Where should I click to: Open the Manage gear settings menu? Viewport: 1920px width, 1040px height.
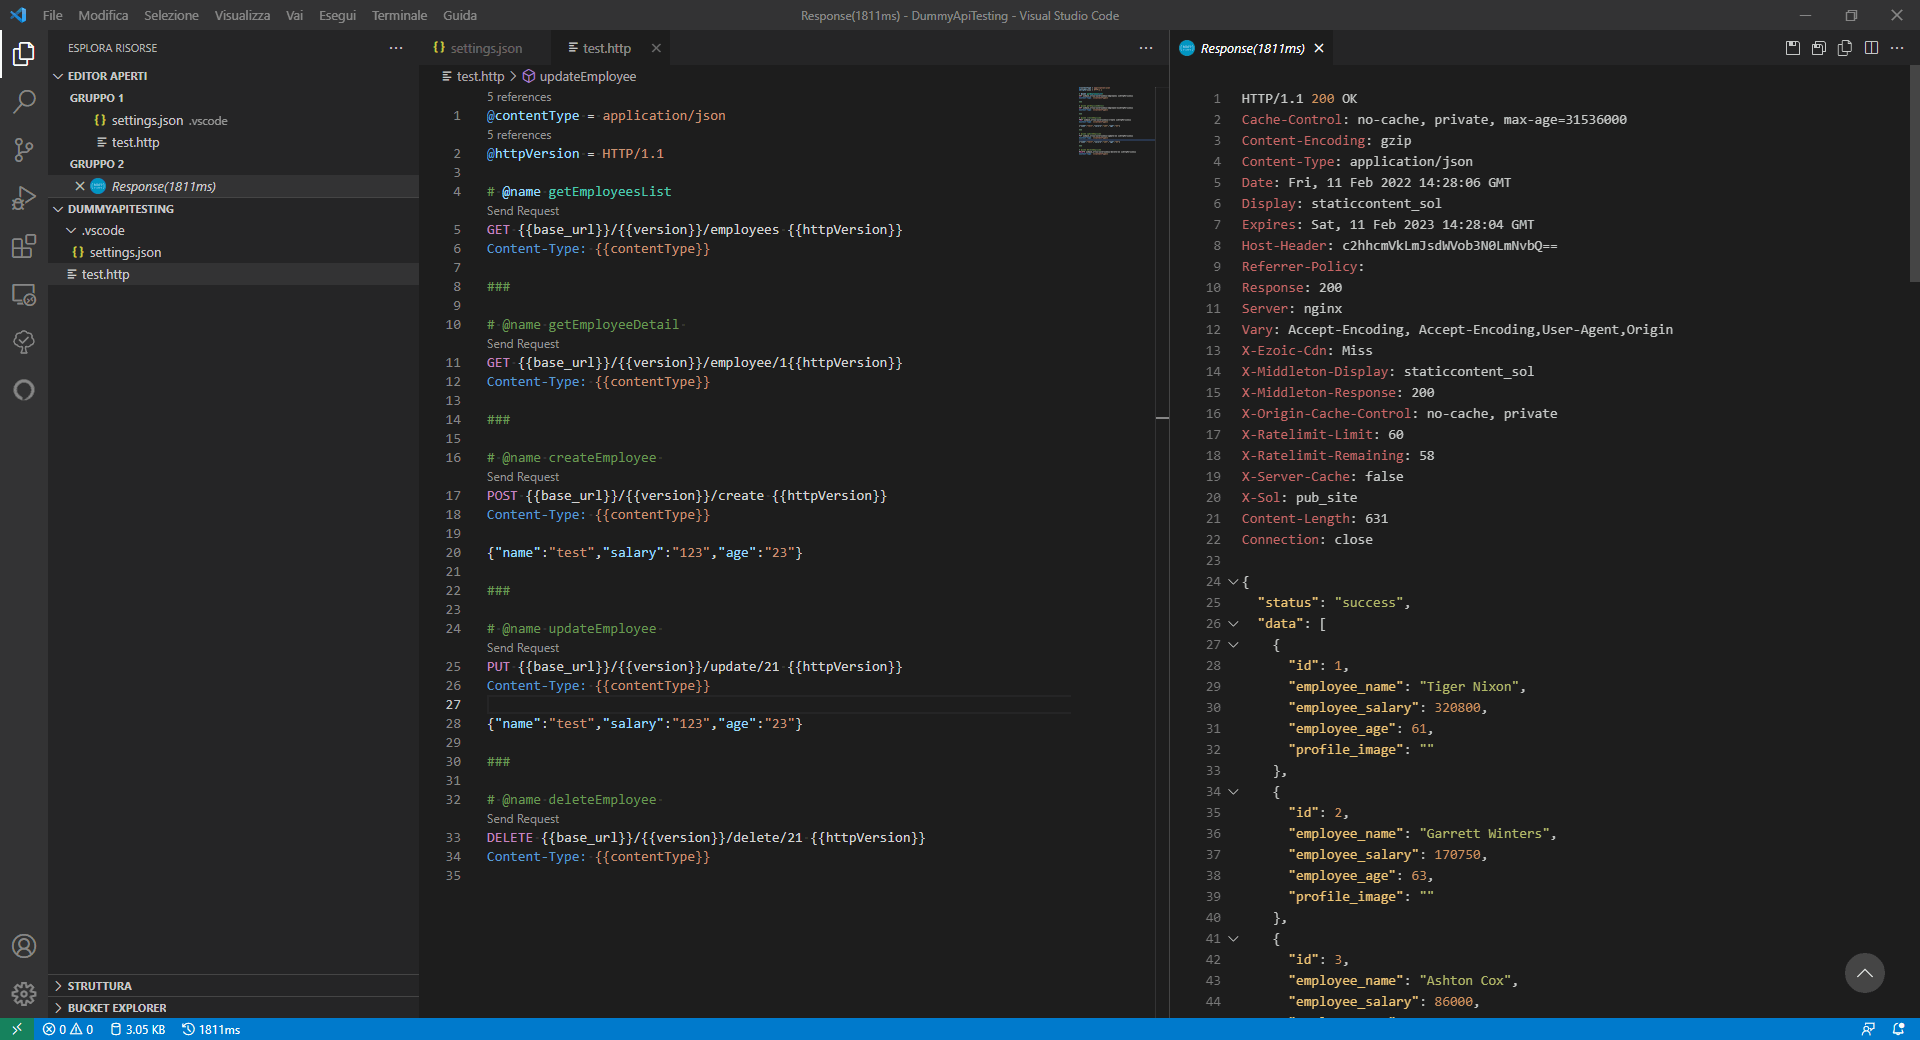click(24, 993)
